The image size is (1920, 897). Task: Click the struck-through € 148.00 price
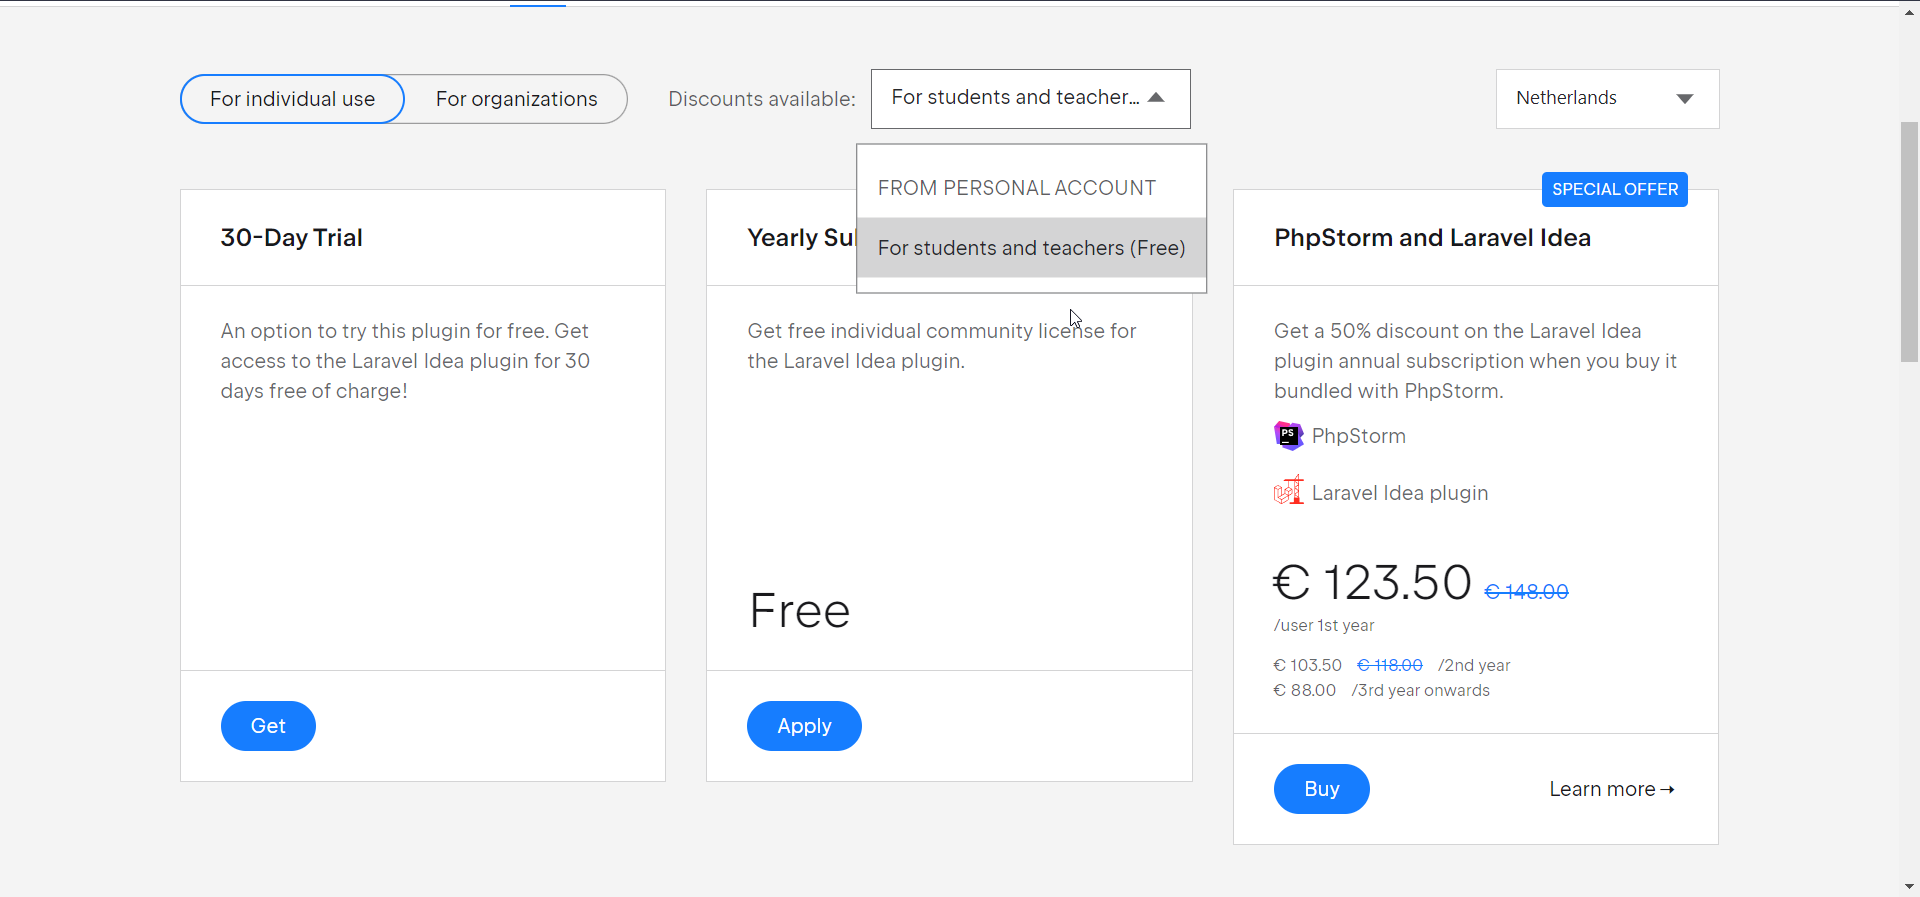[1526, 592]
